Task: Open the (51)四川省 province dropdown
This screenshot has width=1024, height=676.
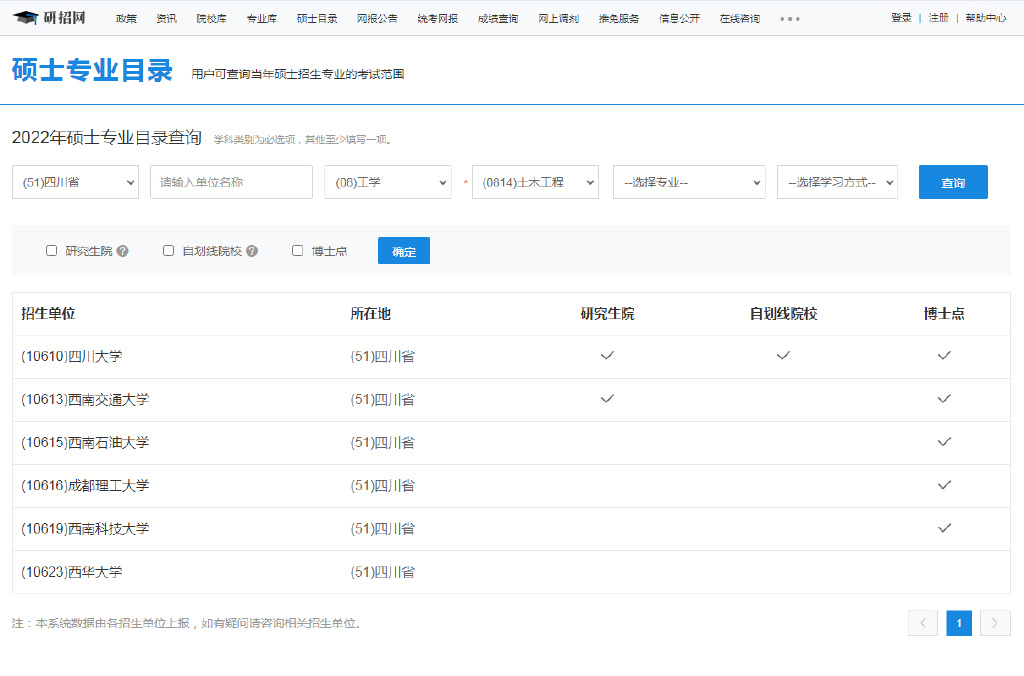Action: (x=75, y=182)
